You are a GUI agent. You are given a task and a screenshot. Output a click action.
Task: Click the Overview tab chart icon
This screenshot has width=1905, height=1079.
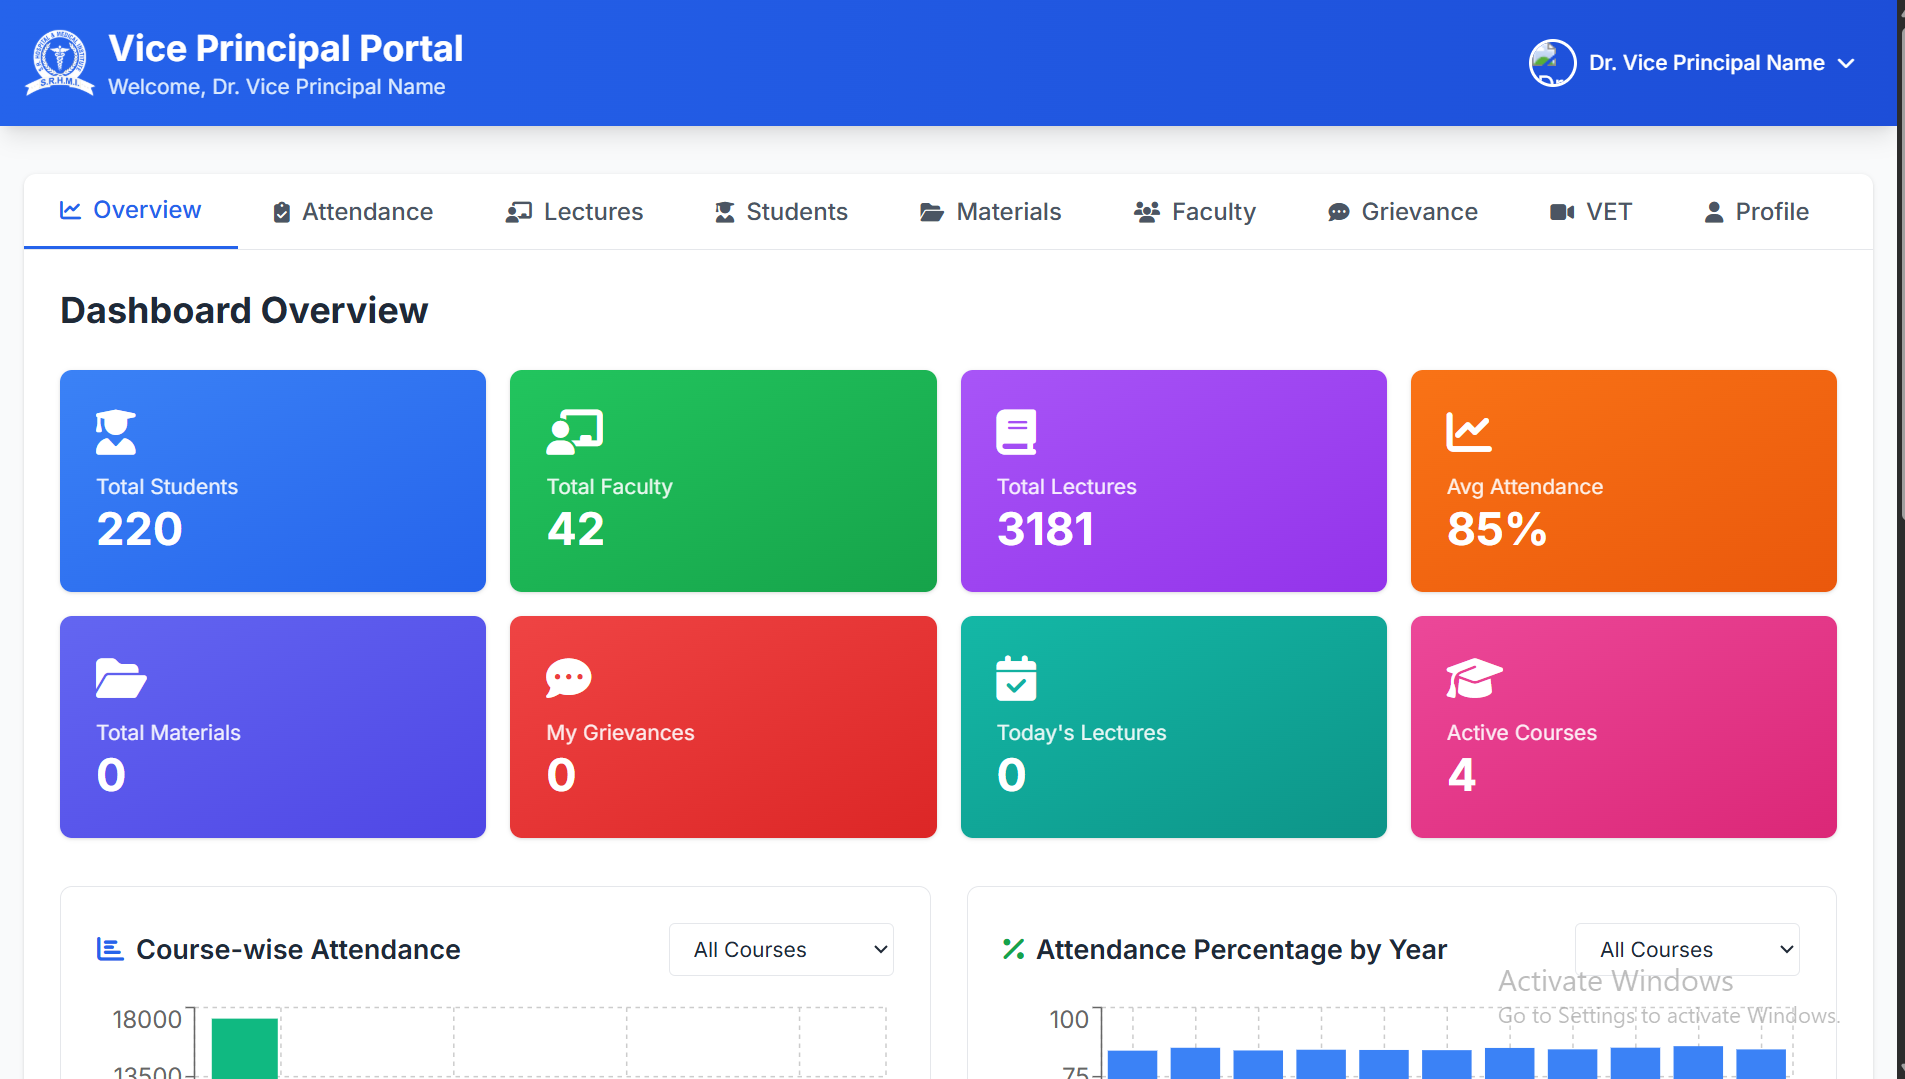coord(70,210)
